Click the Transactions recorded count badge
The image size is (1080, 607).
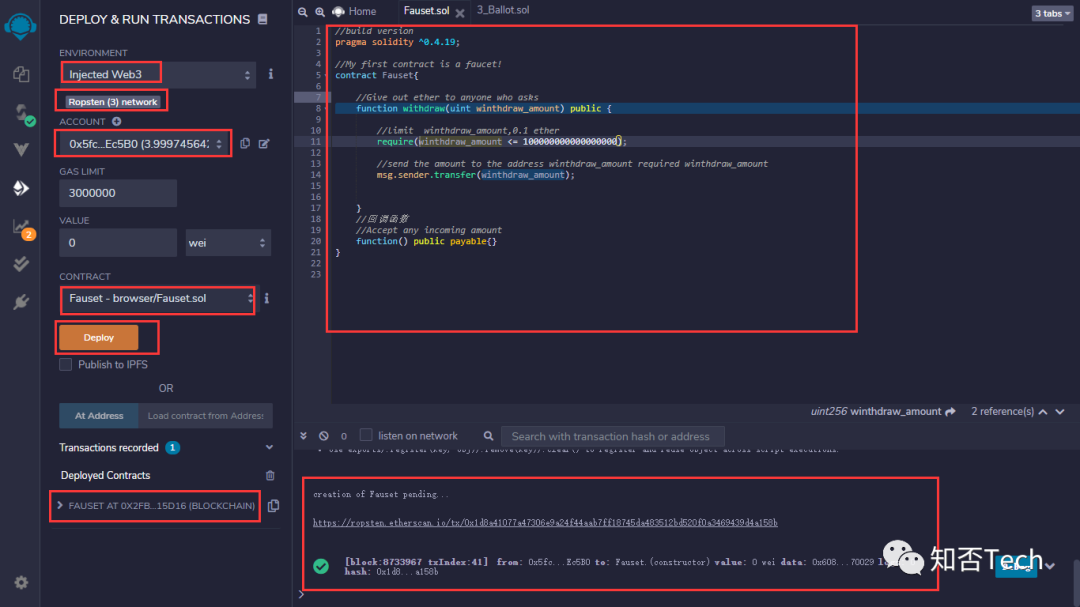pos(172,448)
